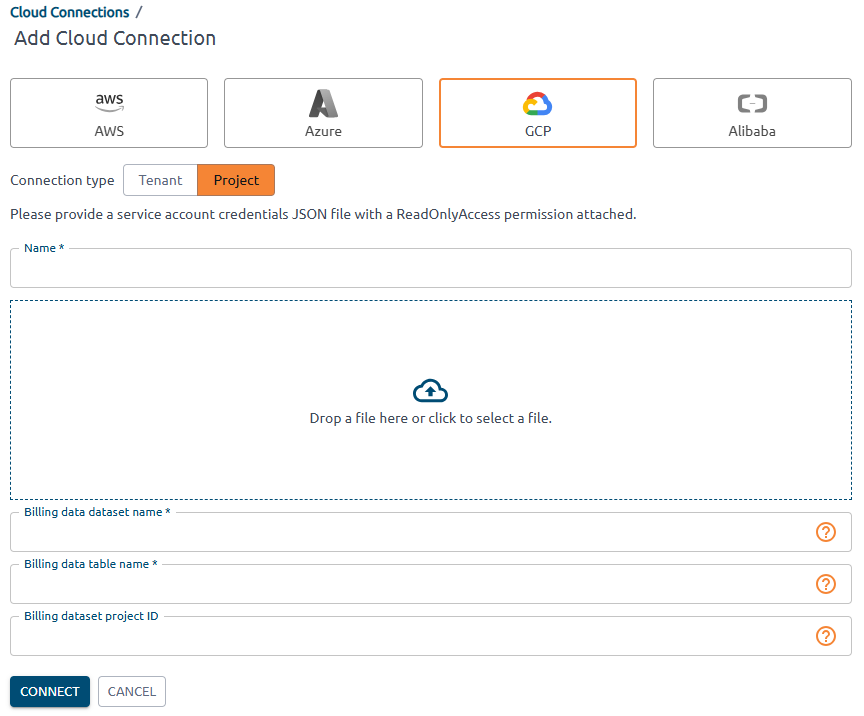Select the AWS cloud provider icon
This screenshot has width=864, height=716.
[108, 101]
